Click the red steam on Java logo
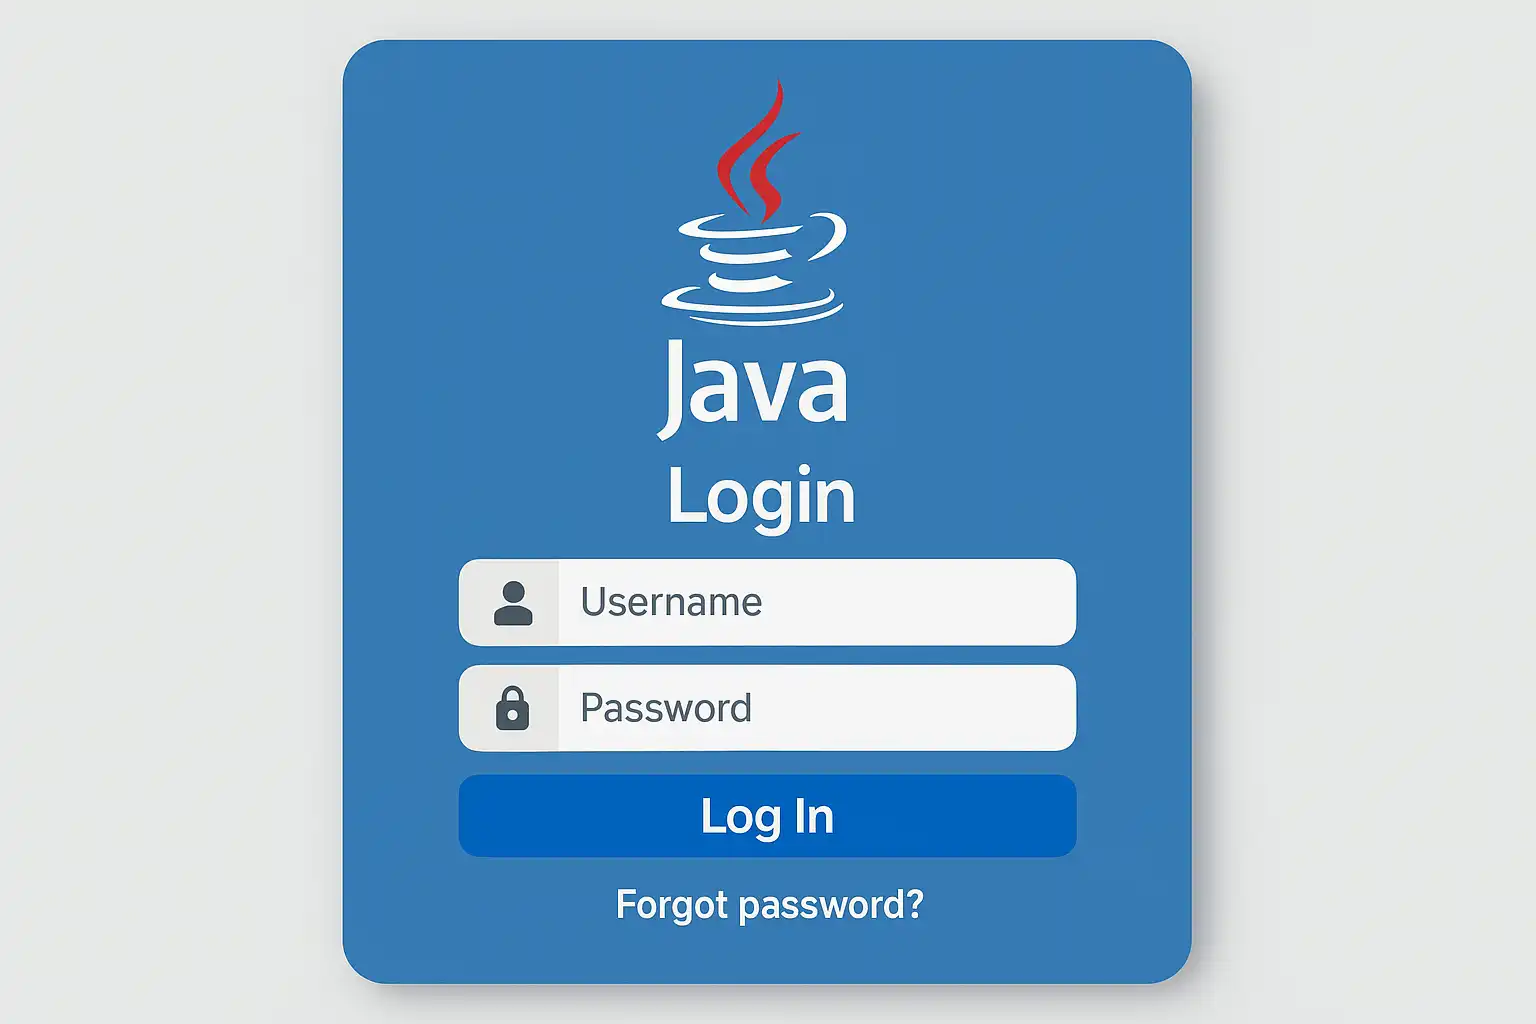 [758, 150]
